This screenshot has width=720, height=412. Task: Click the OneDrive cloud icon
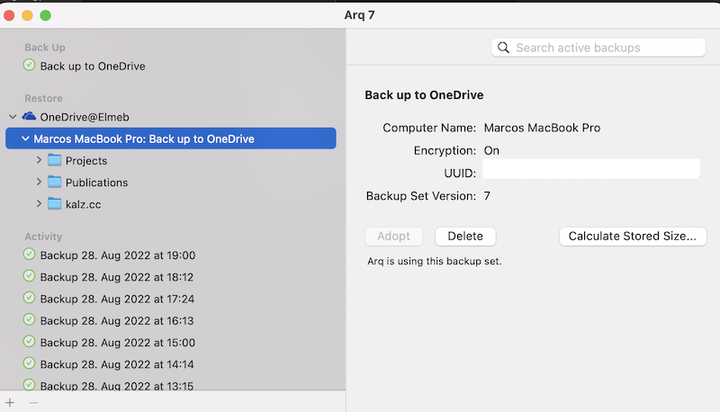pyautogui.click(x=29, y=116)
